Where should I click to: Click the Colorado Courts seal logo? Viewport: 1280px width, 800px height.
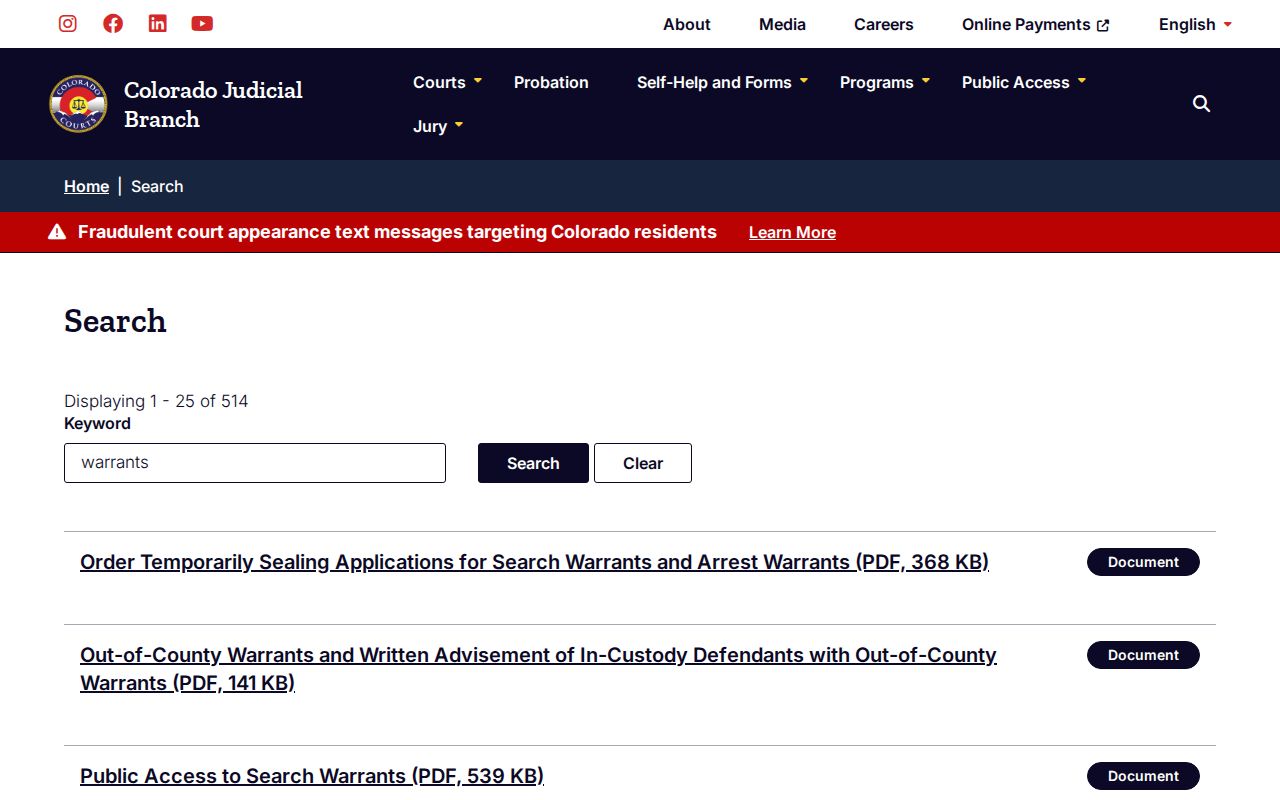(78, 104)
